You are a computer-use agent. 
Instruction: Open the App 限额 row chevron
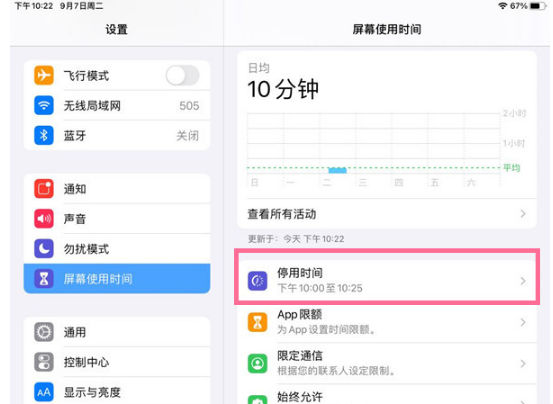tap(523, 322)
